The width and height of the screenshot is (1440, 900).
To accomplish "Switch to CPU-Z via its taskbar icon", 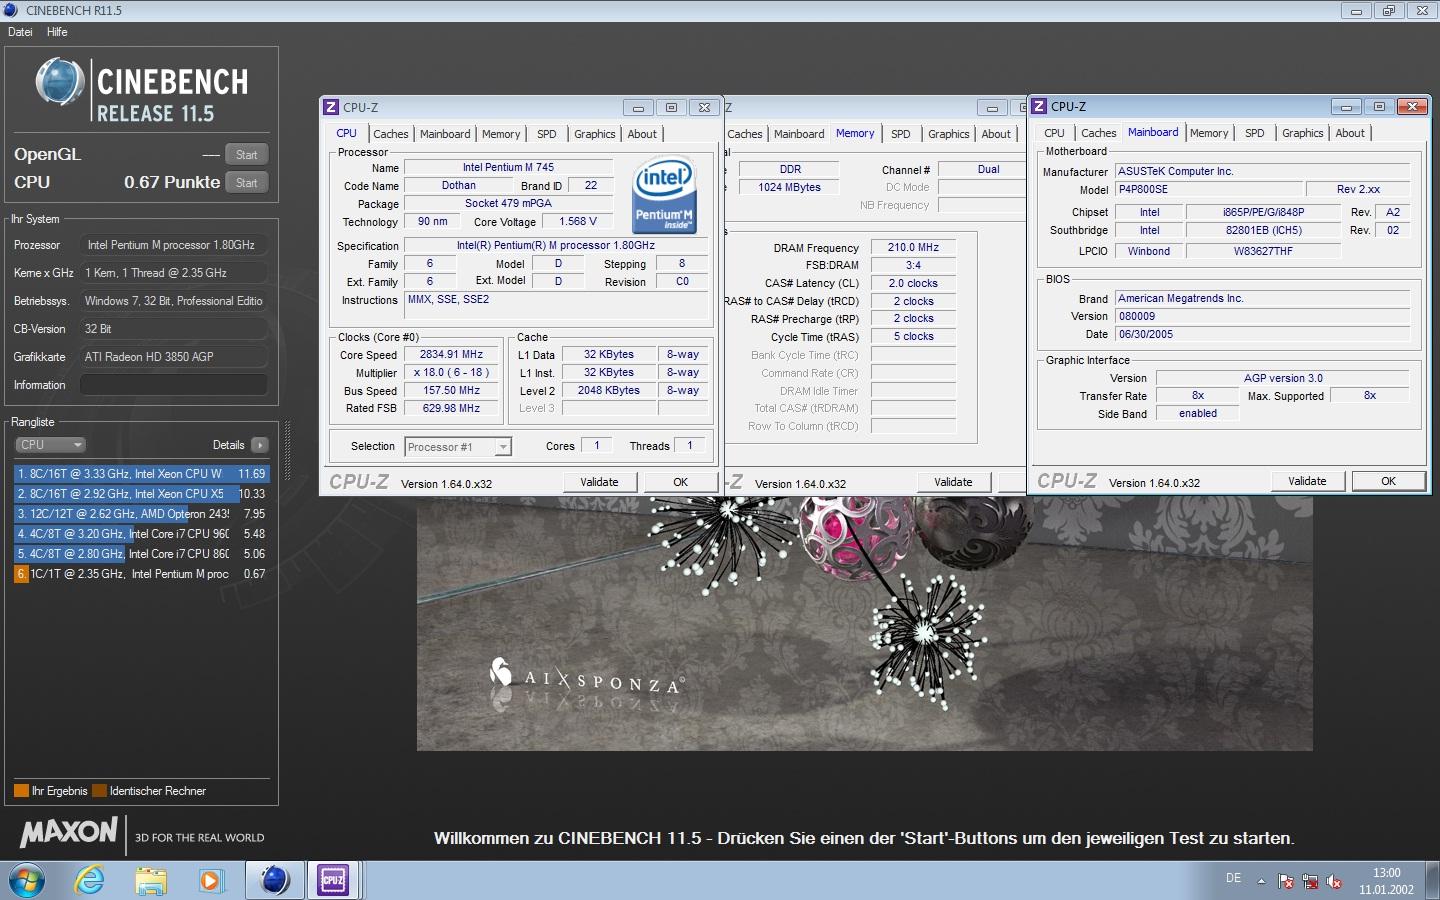I will click(333, 880).
